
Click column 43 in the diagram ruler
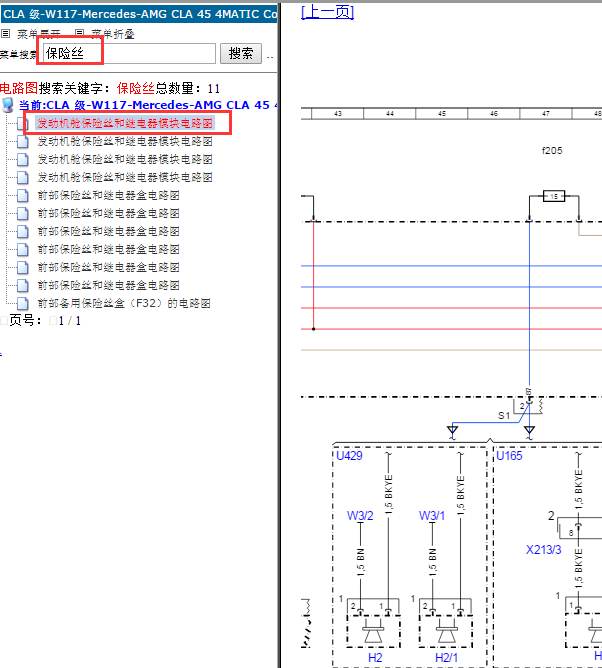pyautogui.click(x=337, y=114)
